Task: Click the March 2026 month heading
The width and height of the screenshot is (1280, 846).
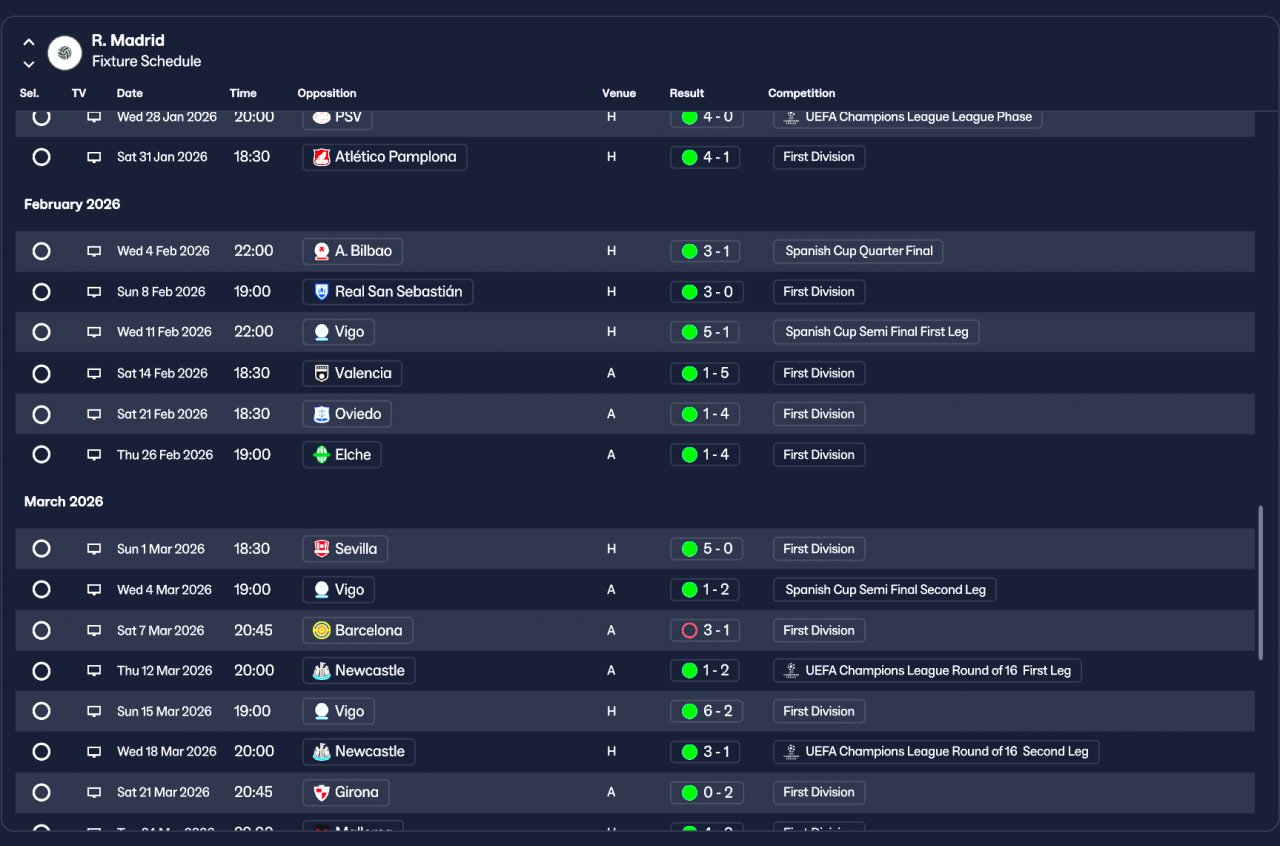Action: pos(64,502)
